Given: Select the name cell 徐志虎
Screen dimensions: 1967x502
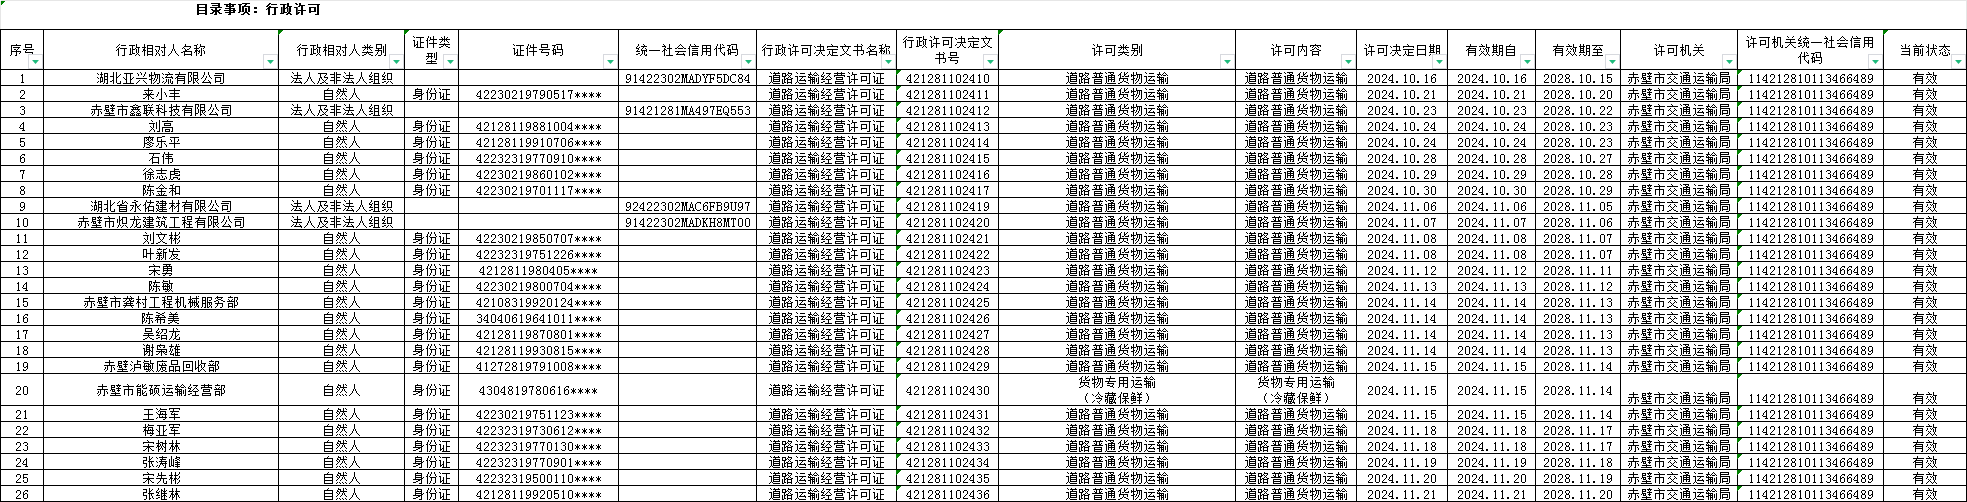Looking at the screenshot, I should tap(161, 174).
